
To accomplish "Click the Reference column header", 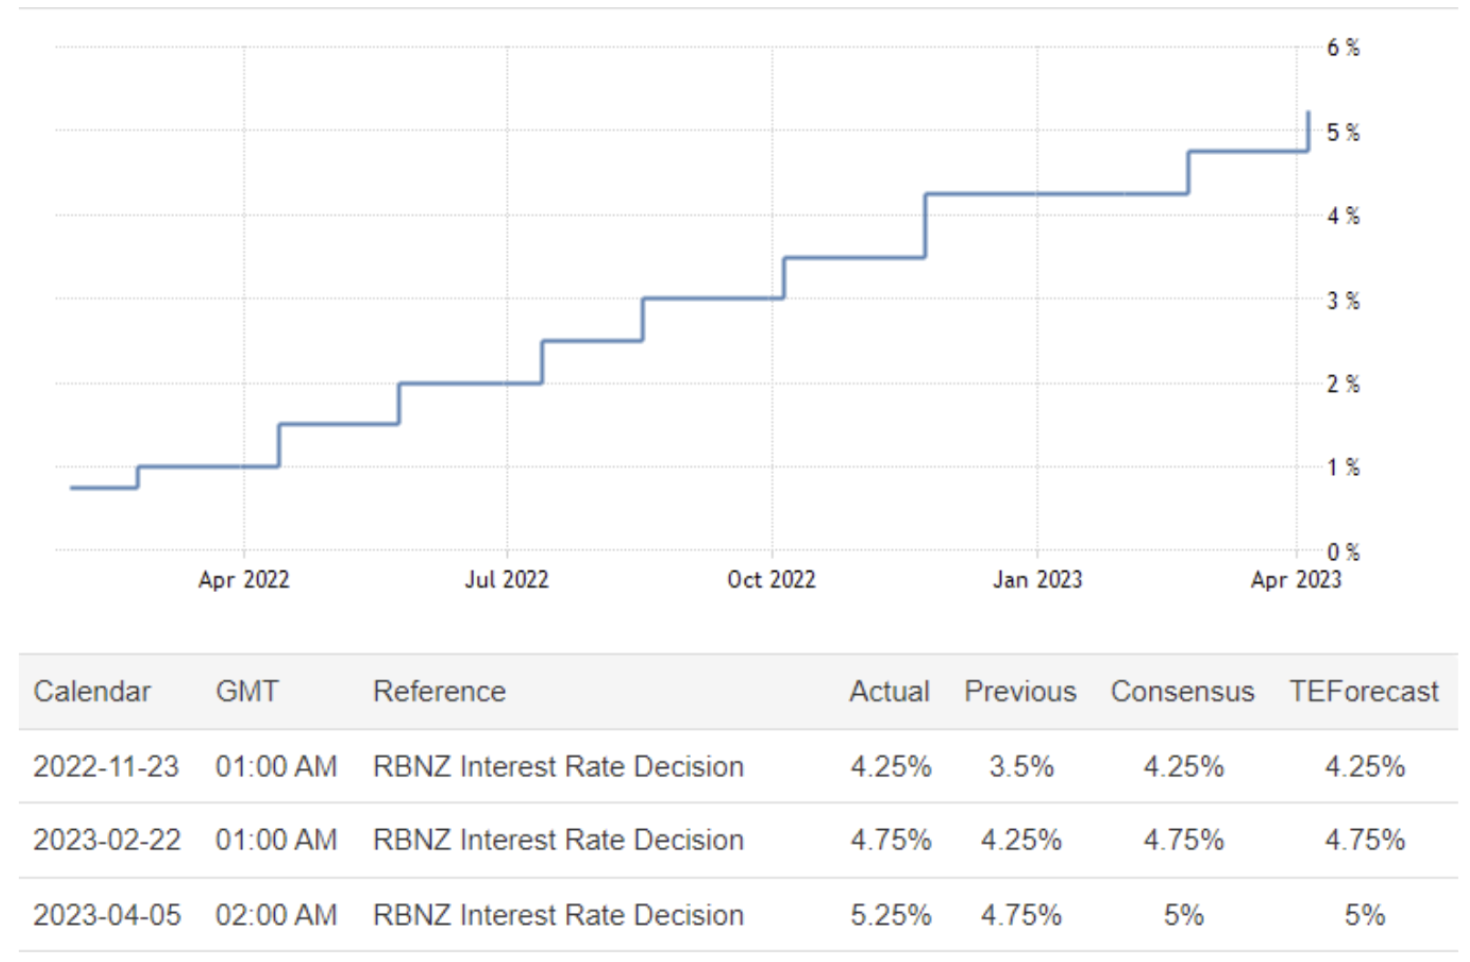I will tap(439, 691).
